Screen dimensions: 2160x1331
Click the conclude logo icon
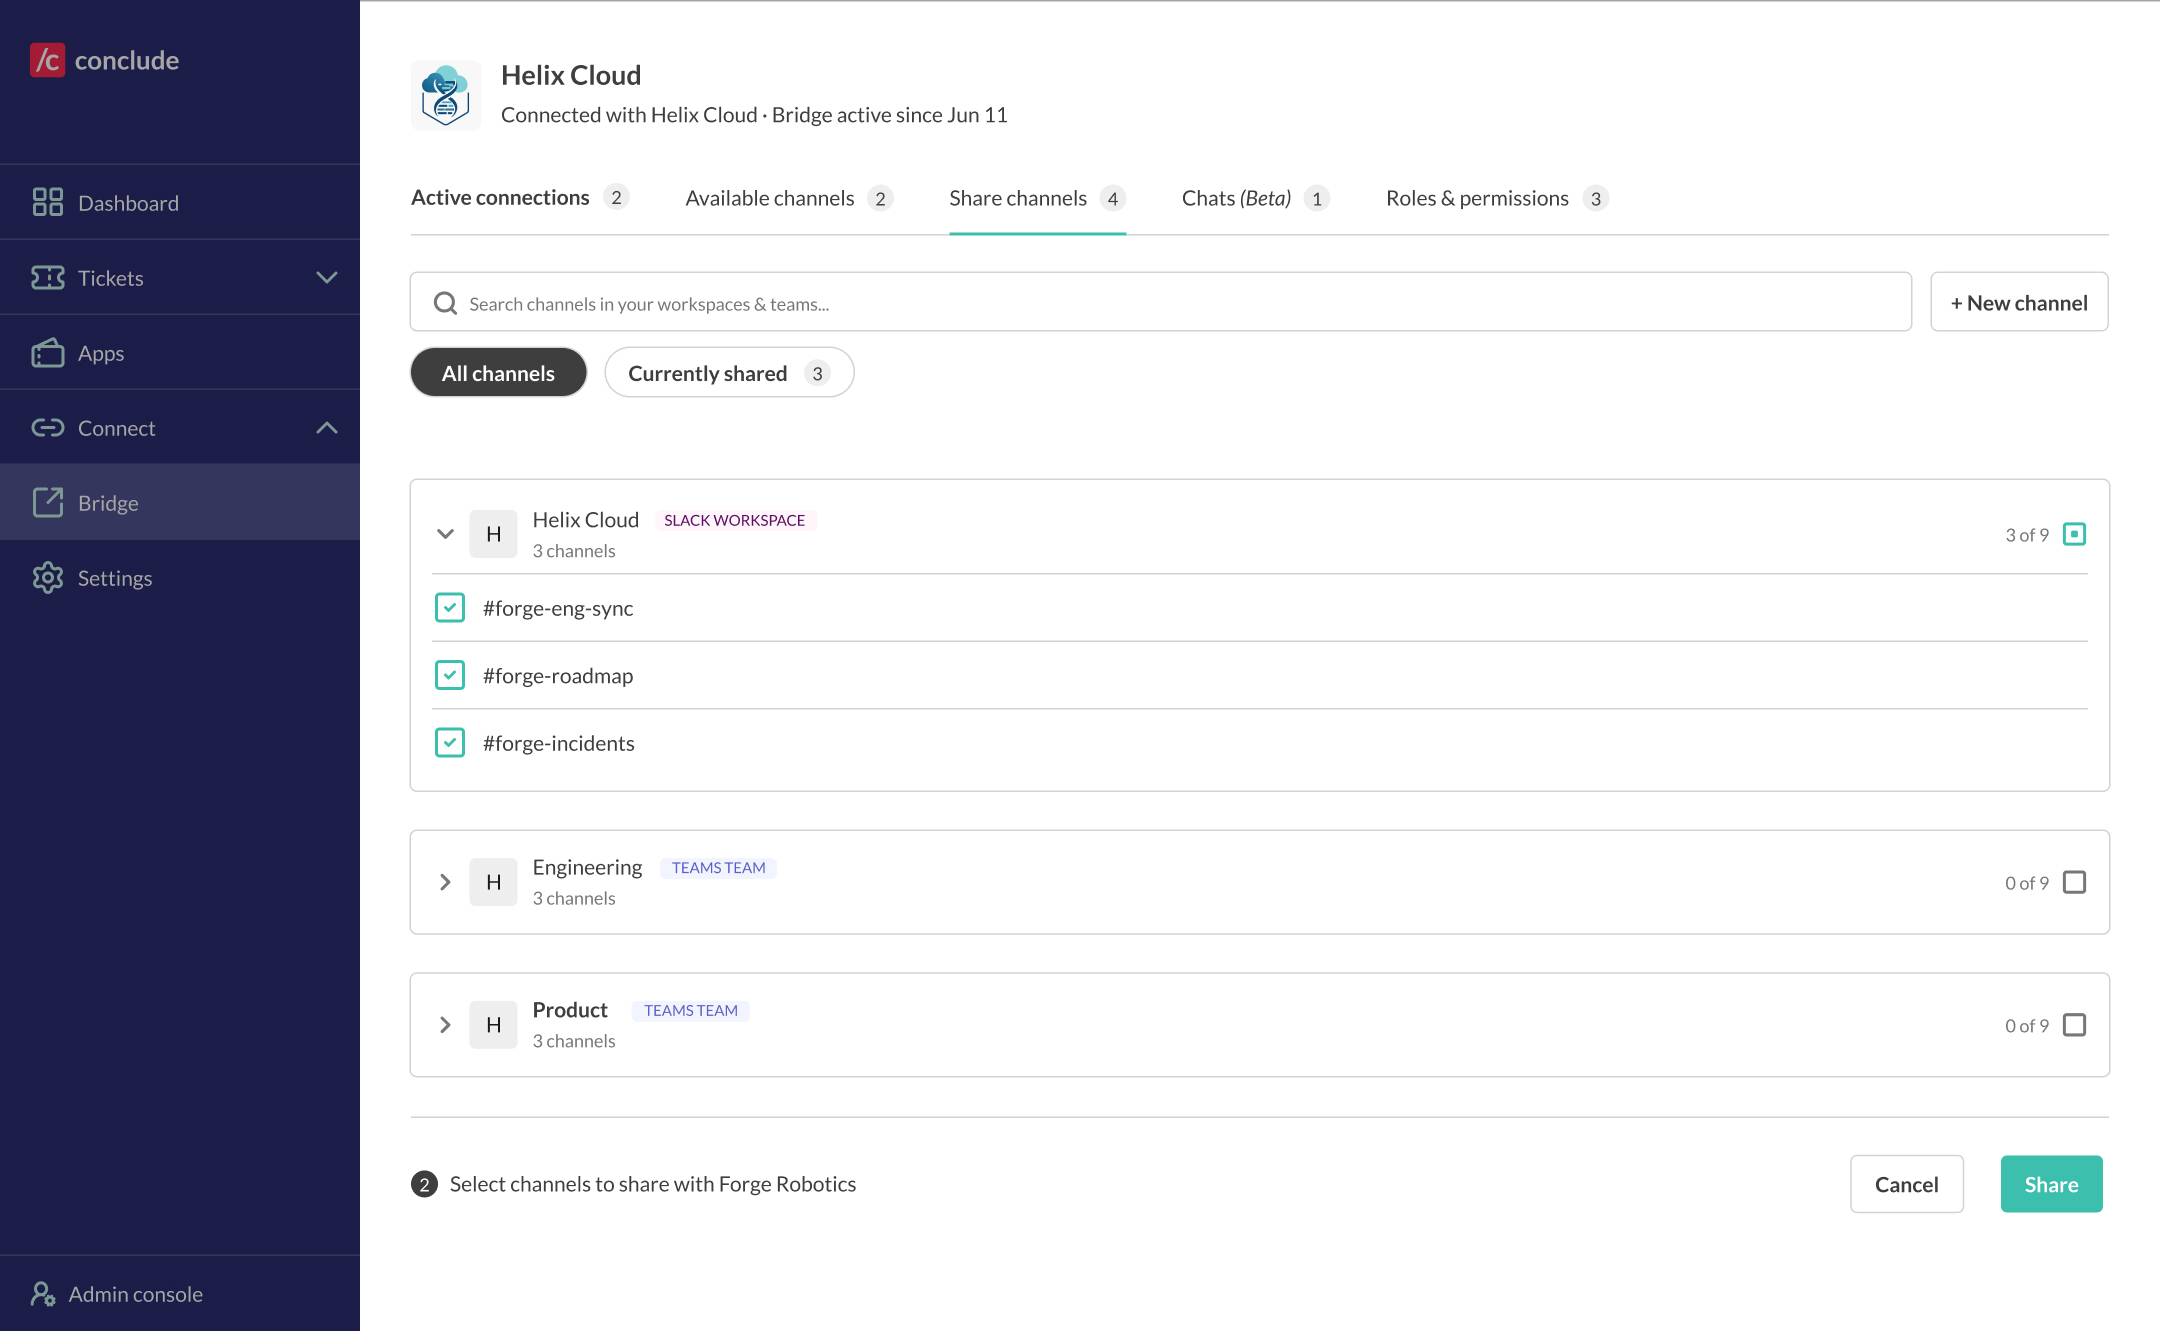point(47,60)
